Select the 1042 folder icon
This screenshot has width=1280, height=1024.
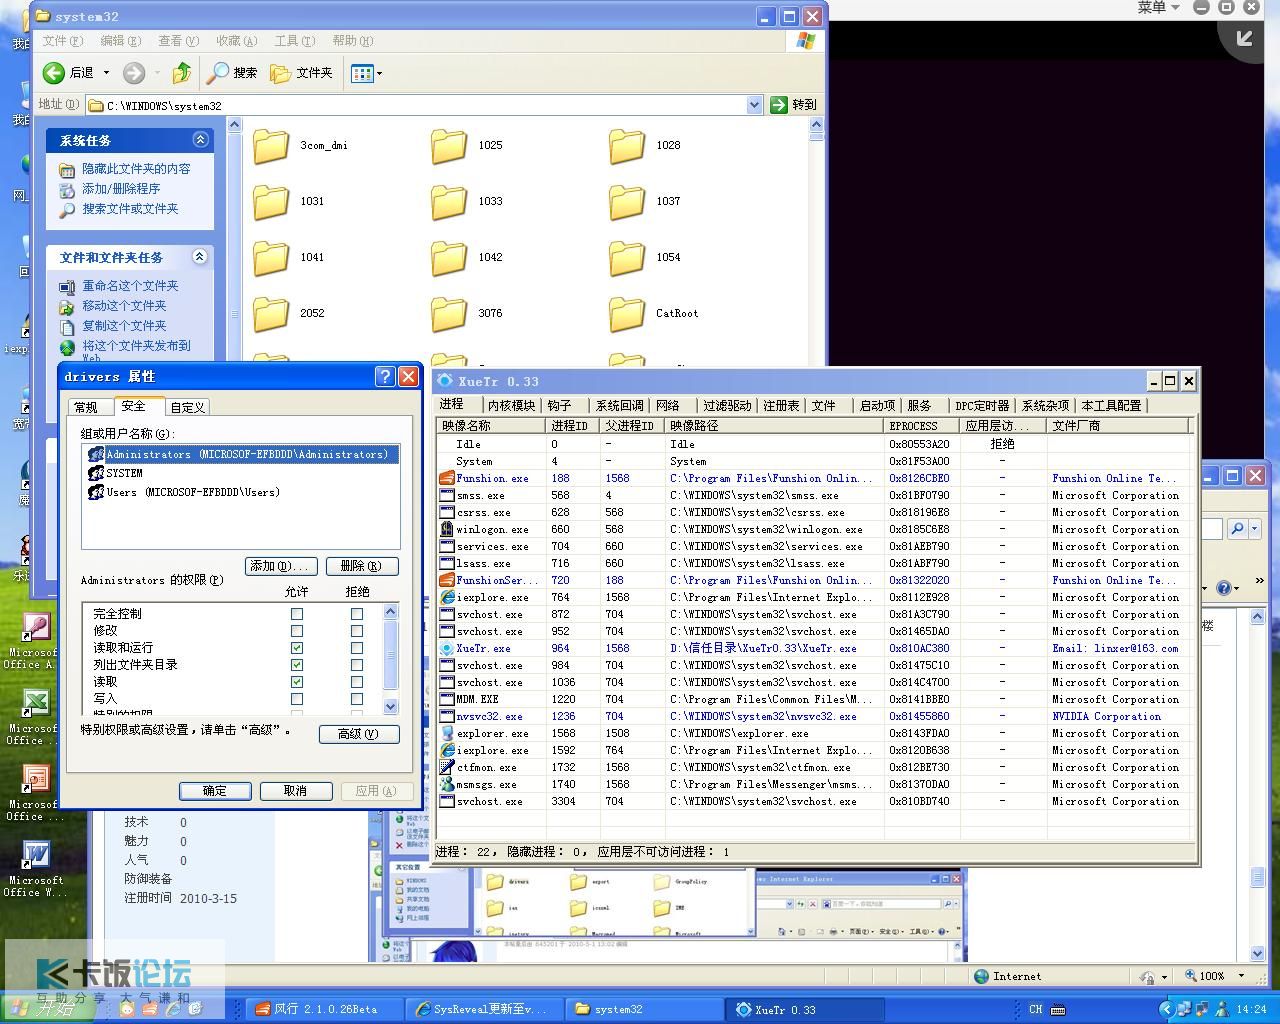tap(449, 258)
